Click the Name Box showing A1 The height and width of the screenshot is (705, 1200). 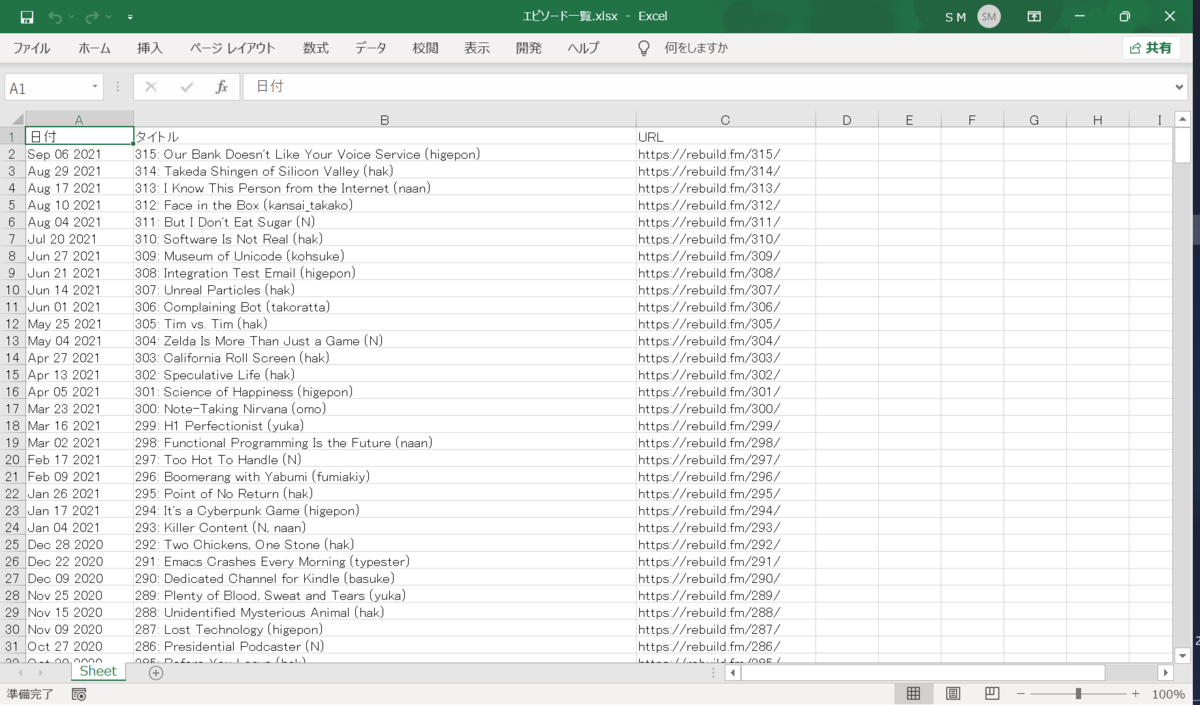[x=47, y=88]
